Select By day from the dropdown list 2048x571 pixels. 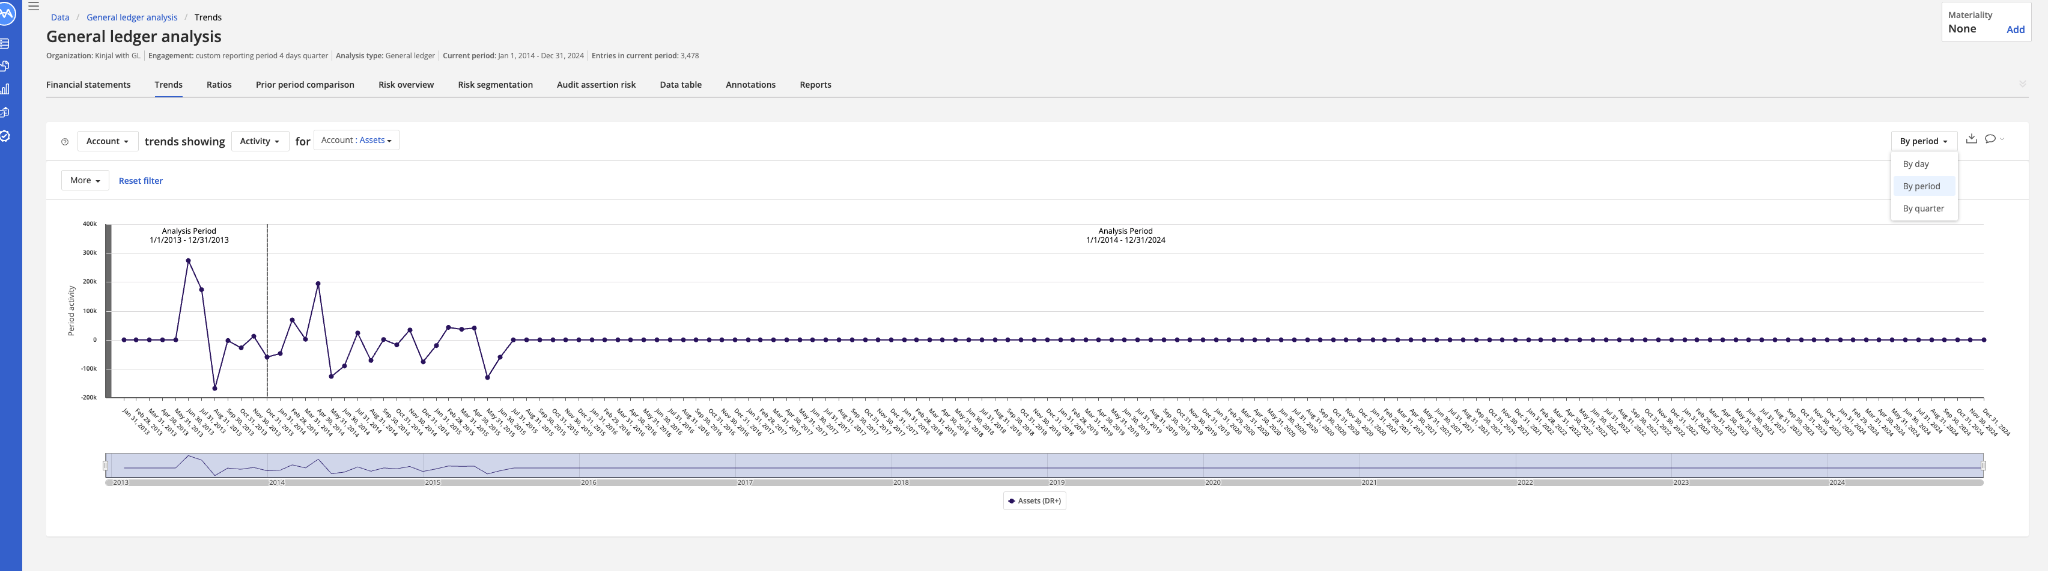[x=1924, y=164]
